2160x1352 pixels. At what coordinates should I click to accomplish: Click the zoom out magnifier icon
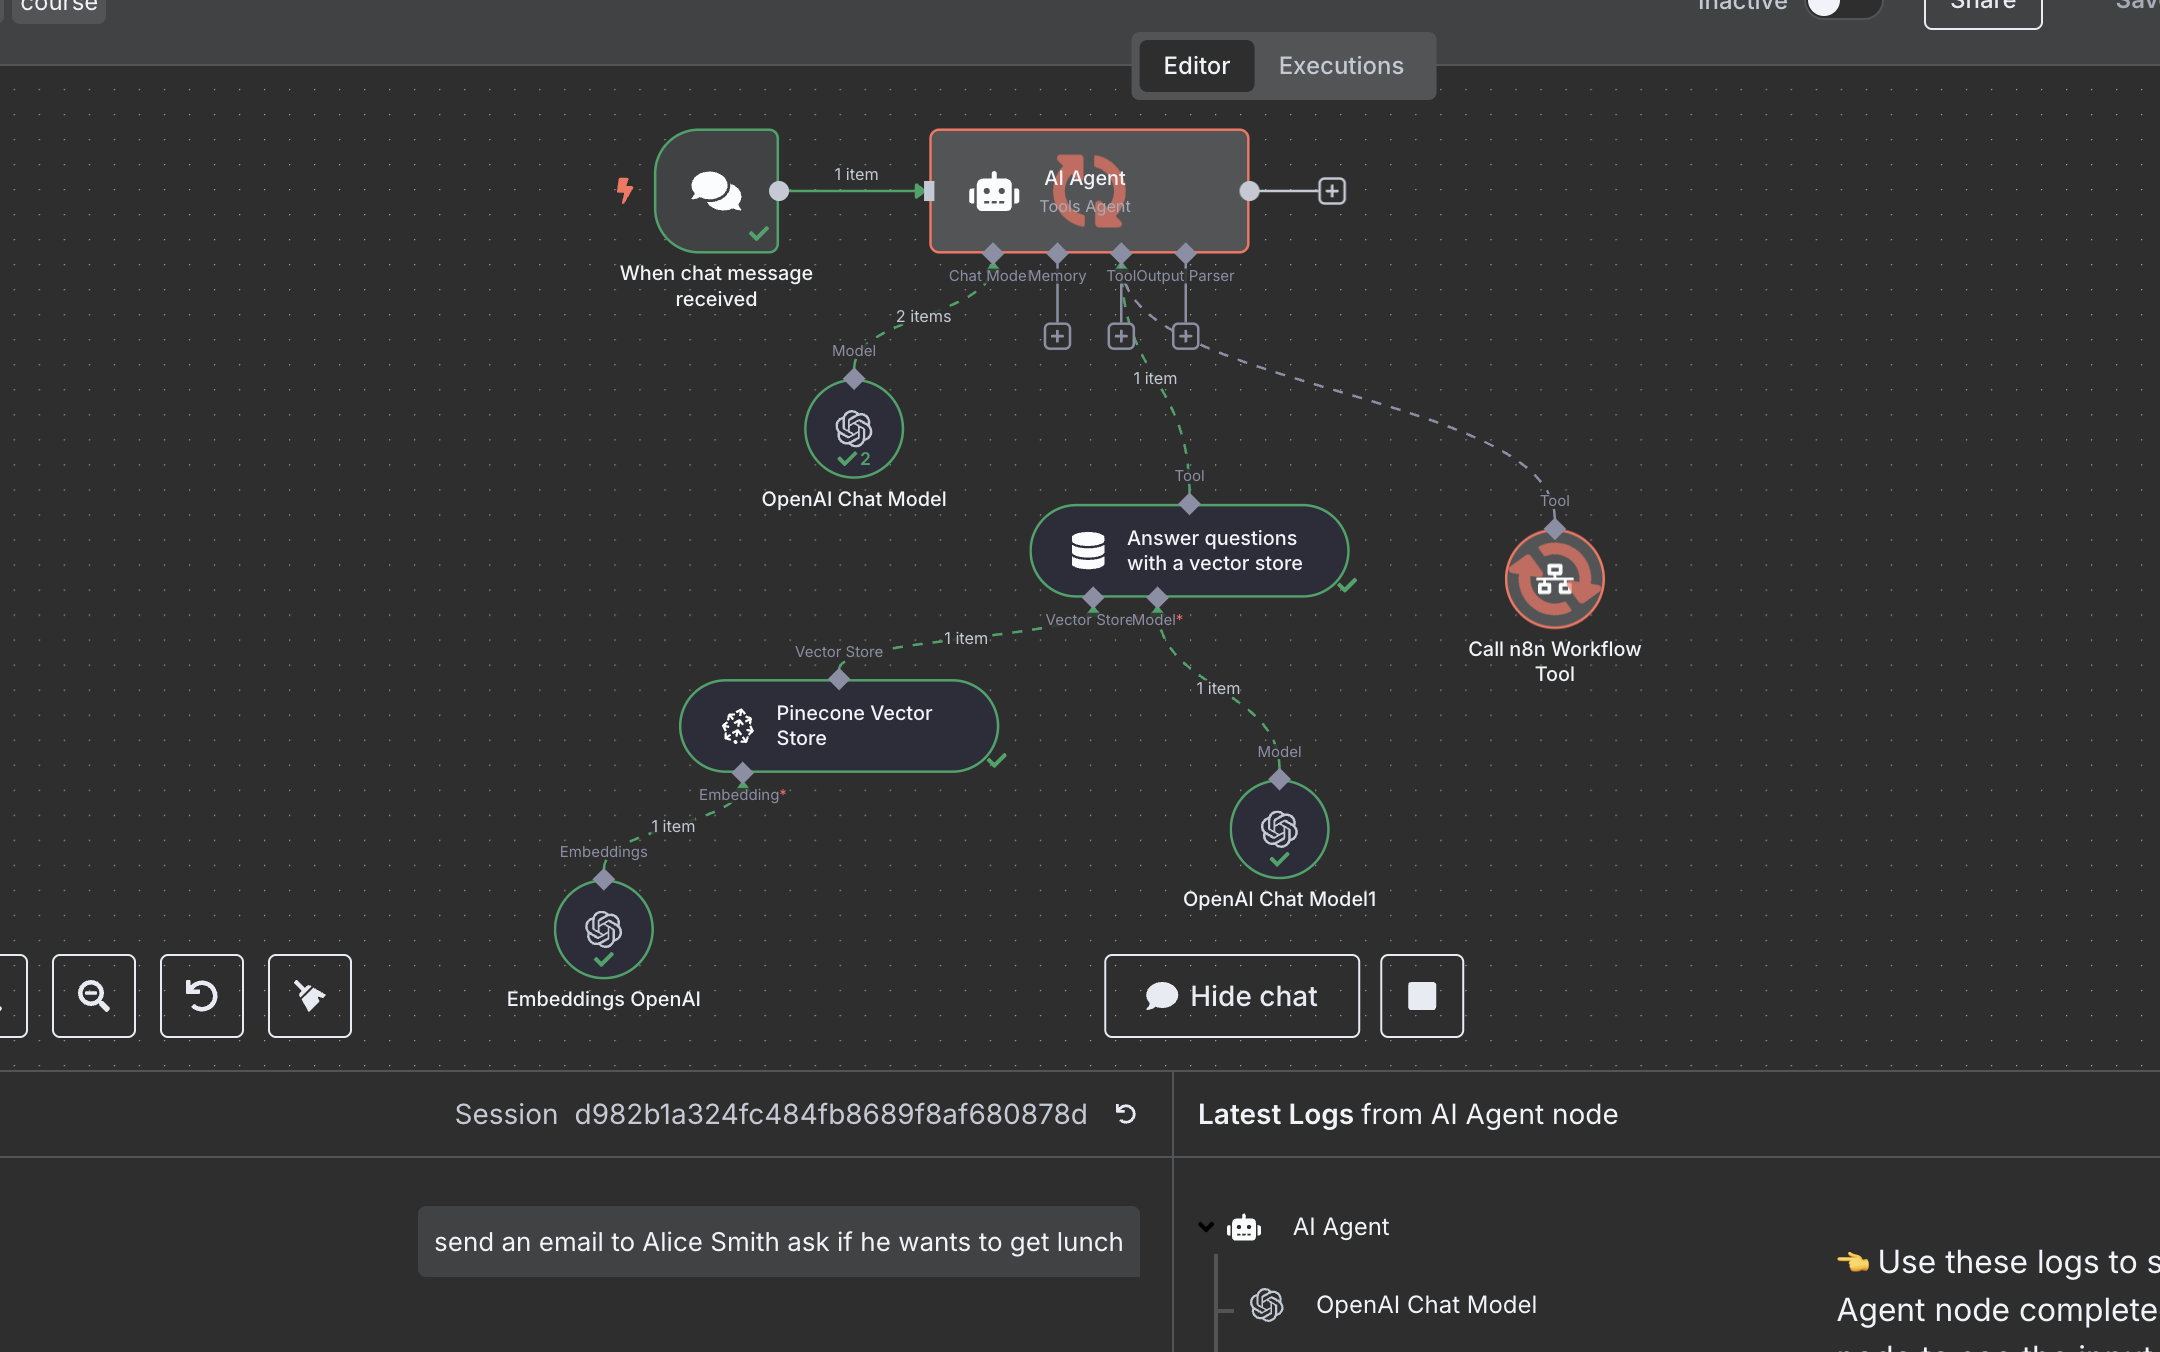94,996
